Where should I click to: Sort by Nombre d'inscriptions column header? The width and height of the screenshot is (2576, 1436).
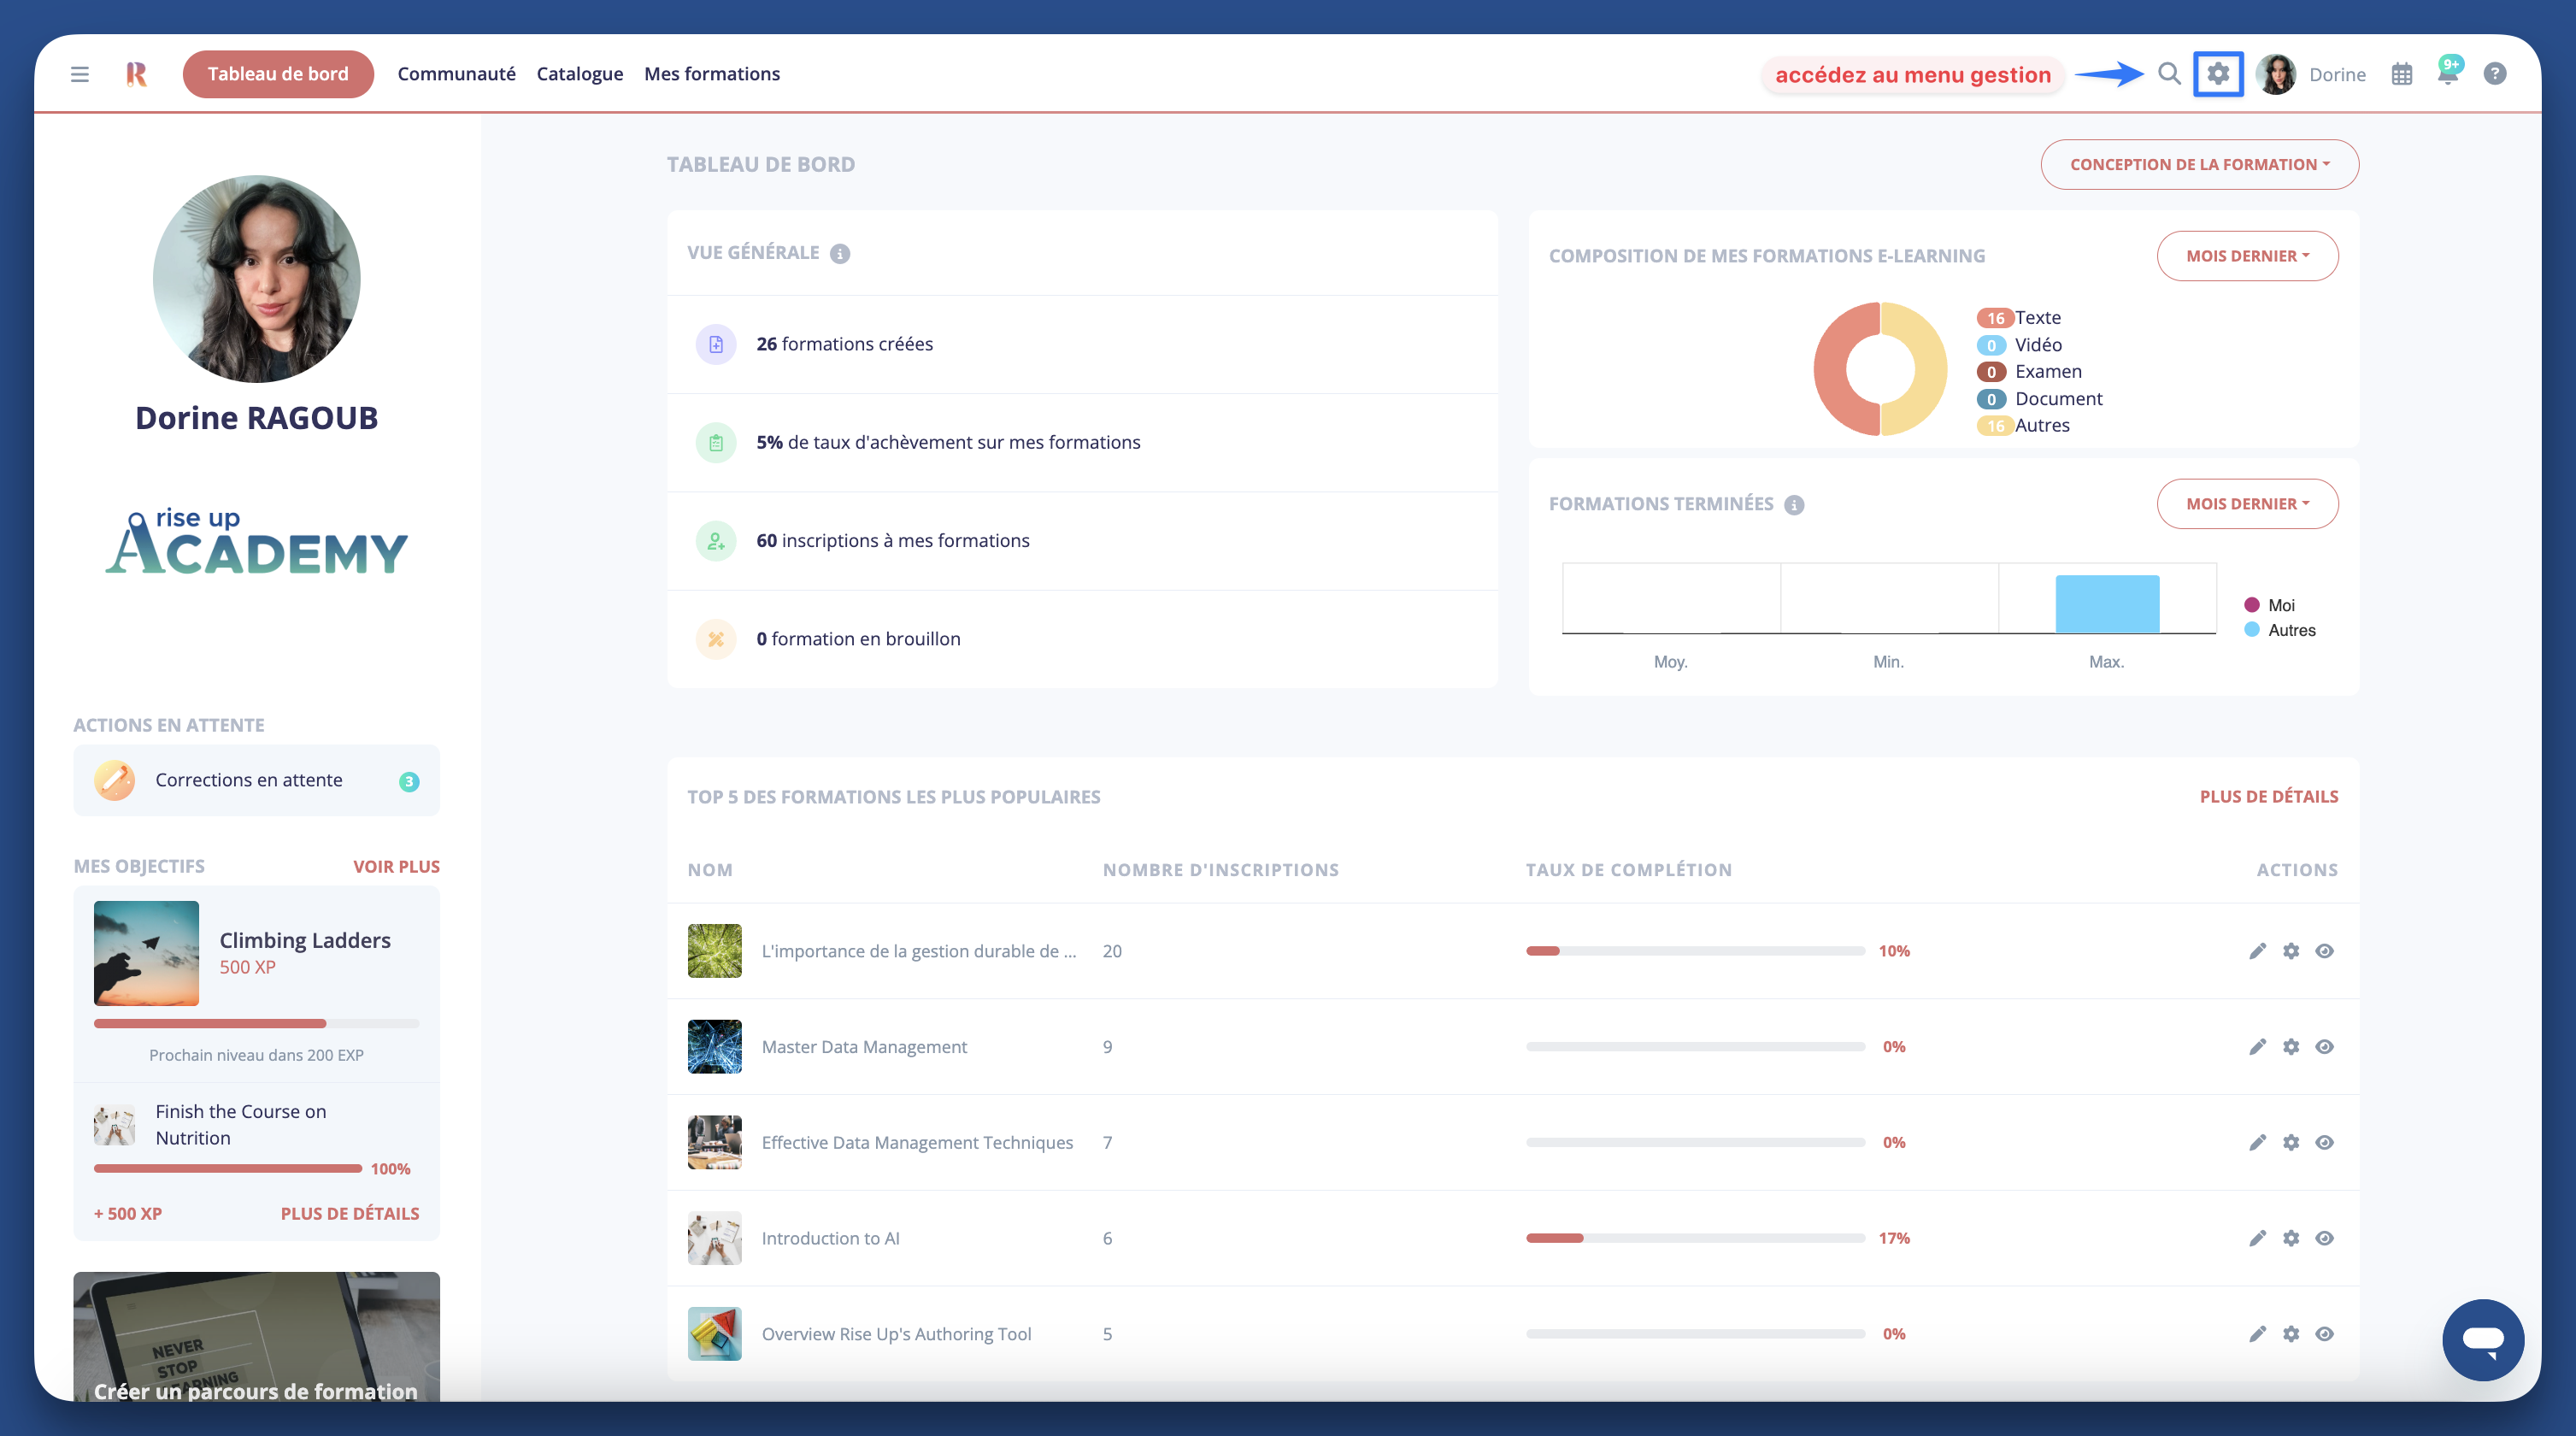1220,870
